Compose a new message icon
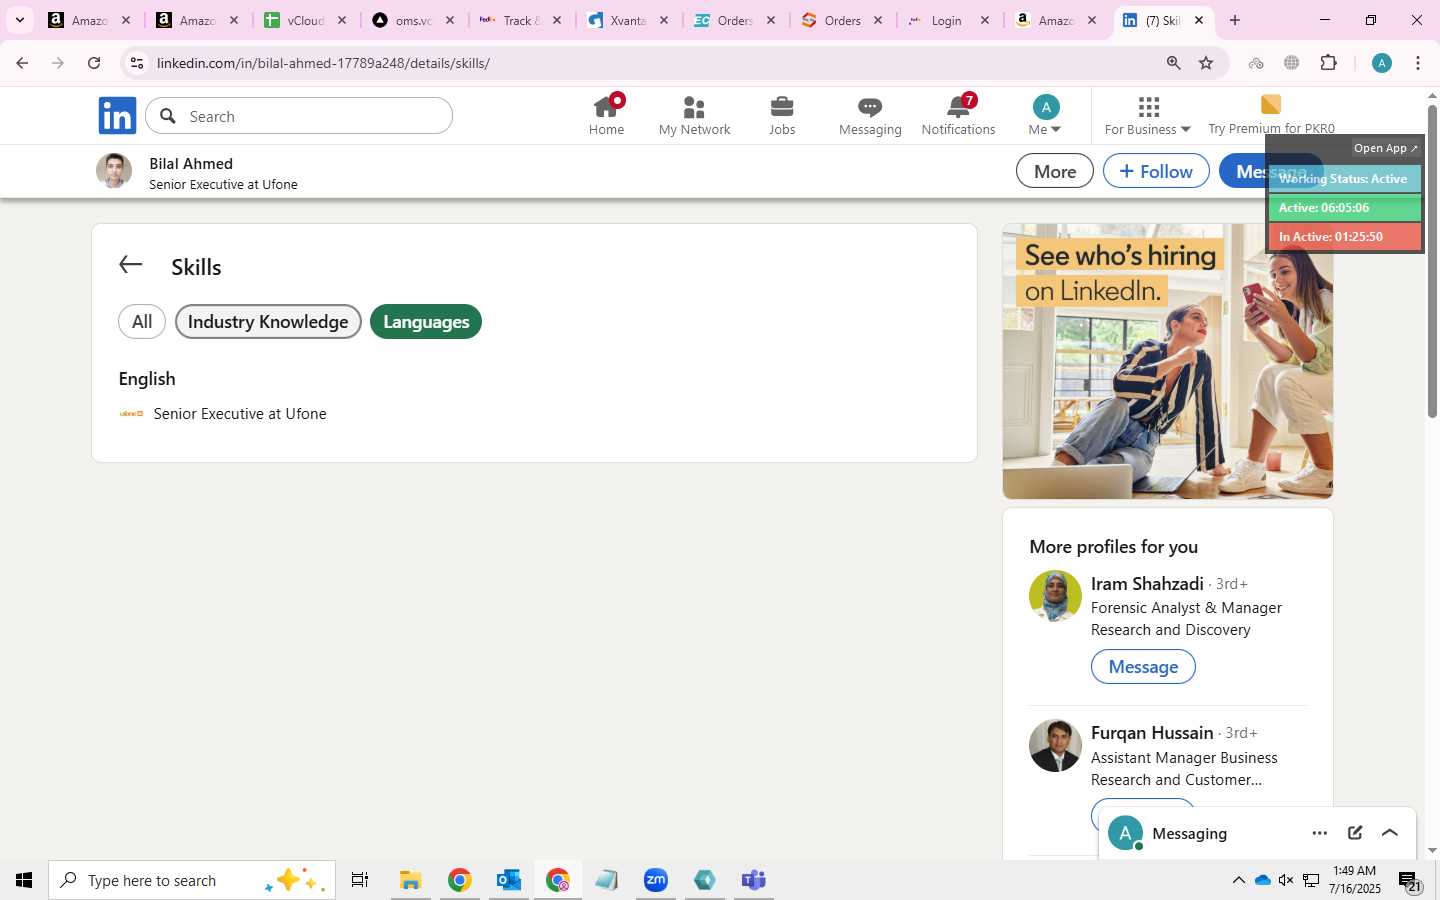 point(1355,833)
